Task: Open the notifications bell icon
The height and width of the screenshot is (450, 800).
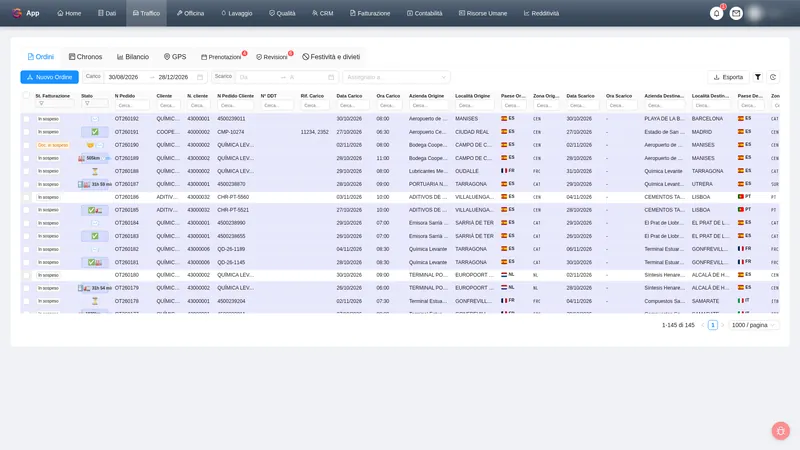Action: pos(716,13)
